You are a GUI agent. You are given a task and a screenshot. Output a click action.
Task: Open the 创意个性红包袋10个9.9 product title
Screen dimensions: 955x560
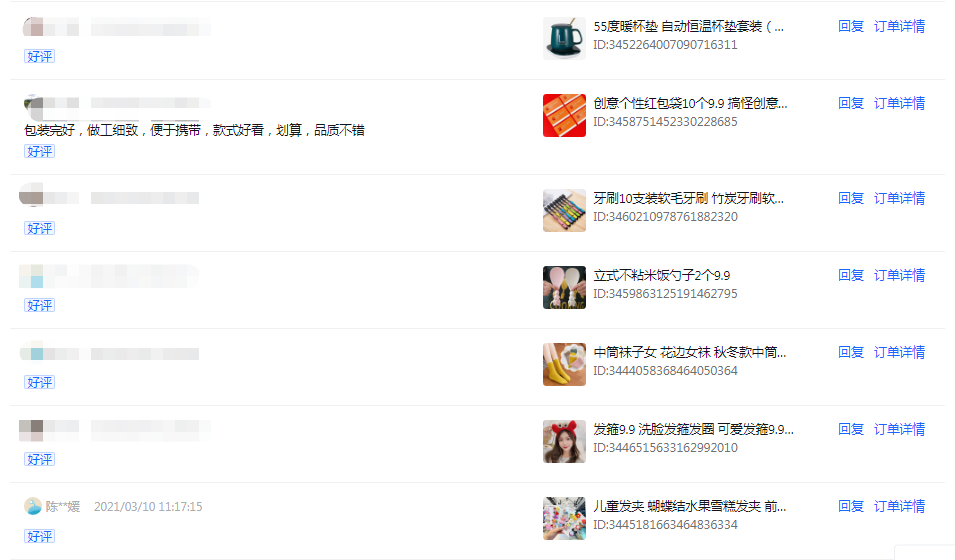point(690,103)
